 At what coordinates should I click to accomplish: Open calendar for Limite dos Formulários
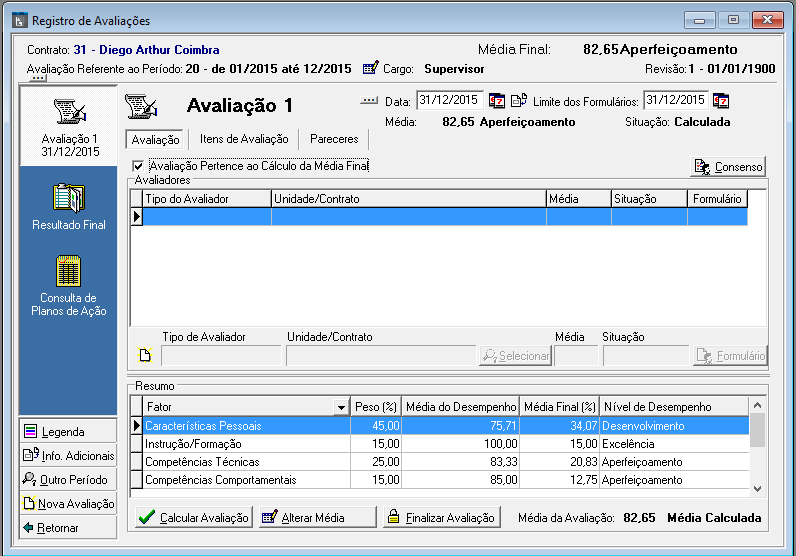click(x=721, y=100)
